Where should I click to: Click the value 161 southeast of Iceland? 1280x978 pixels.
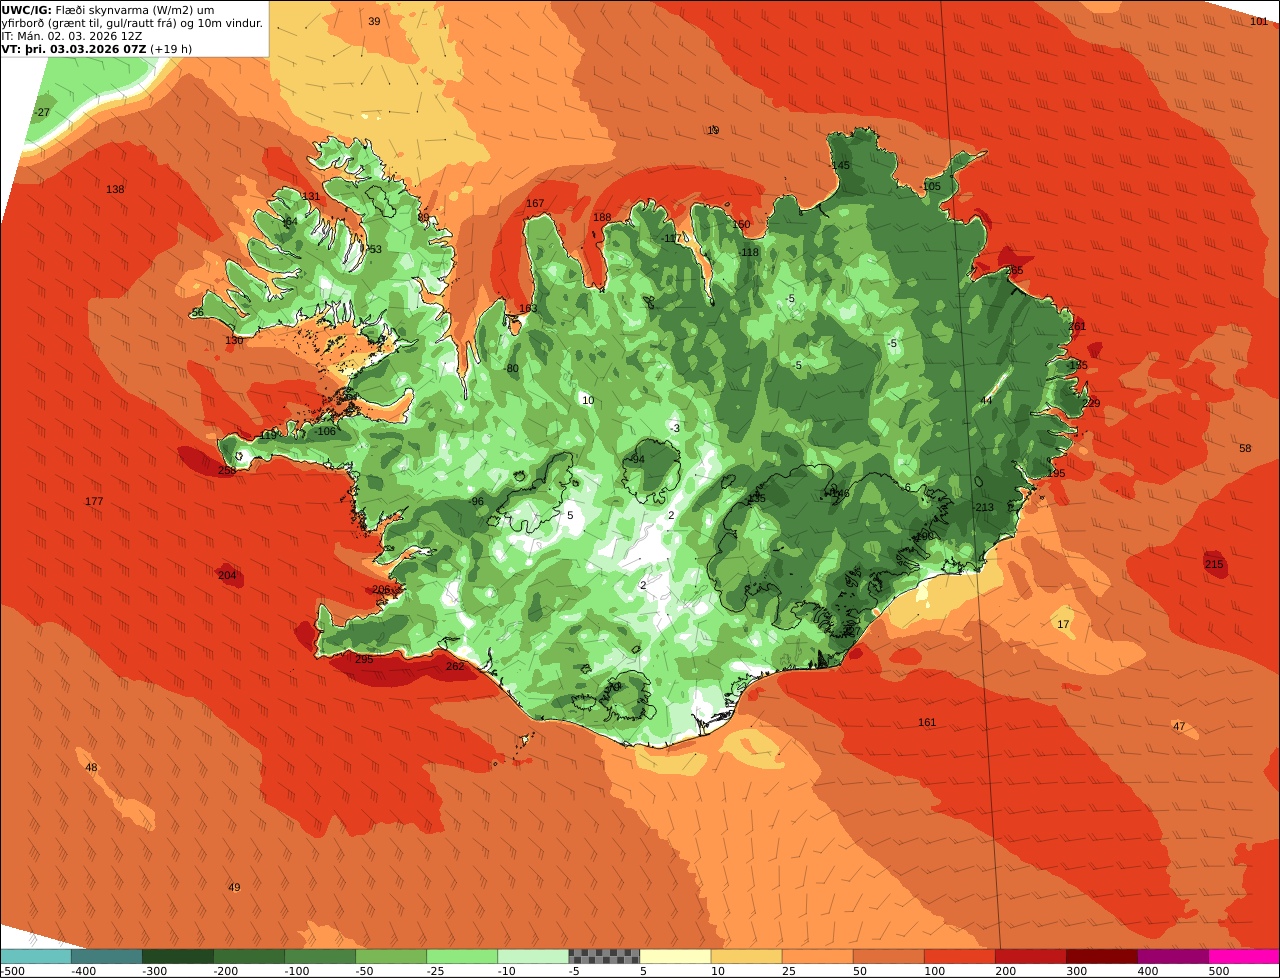927,722
